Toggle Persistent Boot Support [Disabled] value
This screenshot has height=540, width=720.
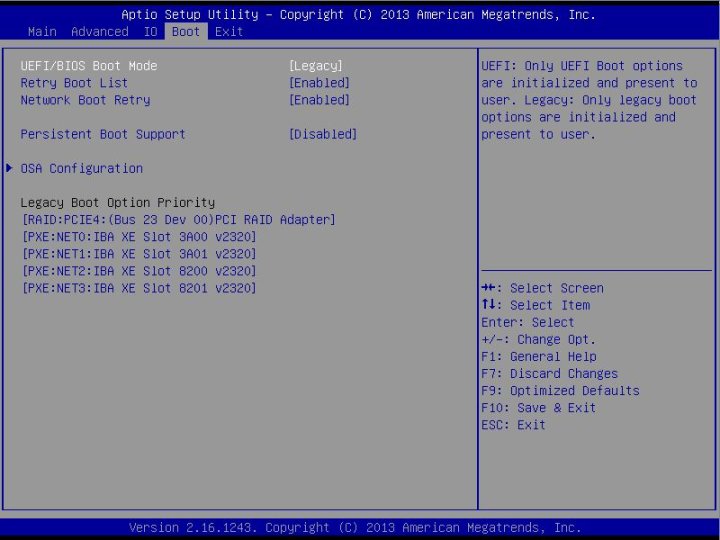point(323,134)
